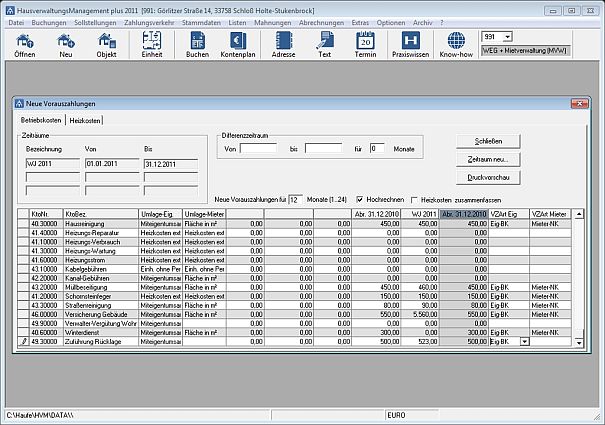Select the Winterdienst row
This screenshot has height=425, width=605.
(295, 332)
